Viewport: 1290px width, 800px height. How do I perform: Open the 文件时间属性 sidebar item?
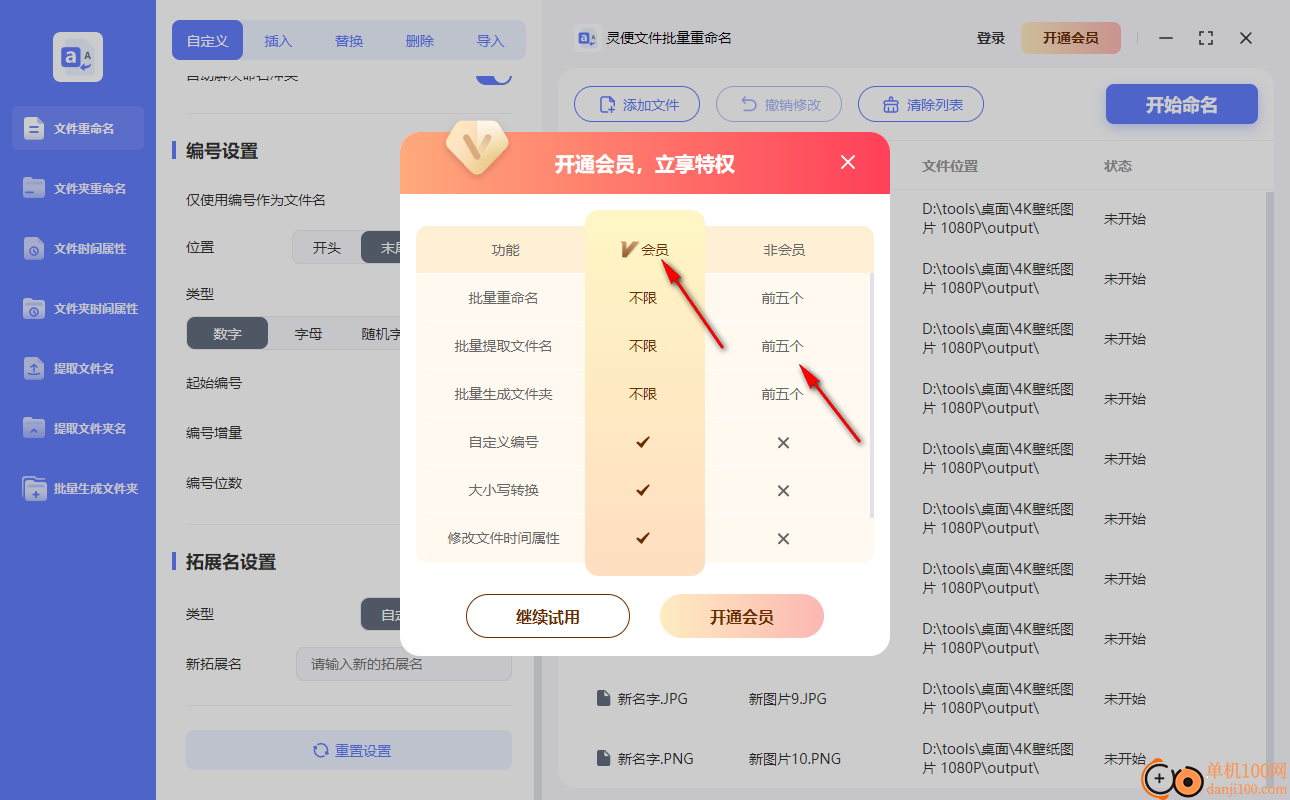click(x=78, y=248)
